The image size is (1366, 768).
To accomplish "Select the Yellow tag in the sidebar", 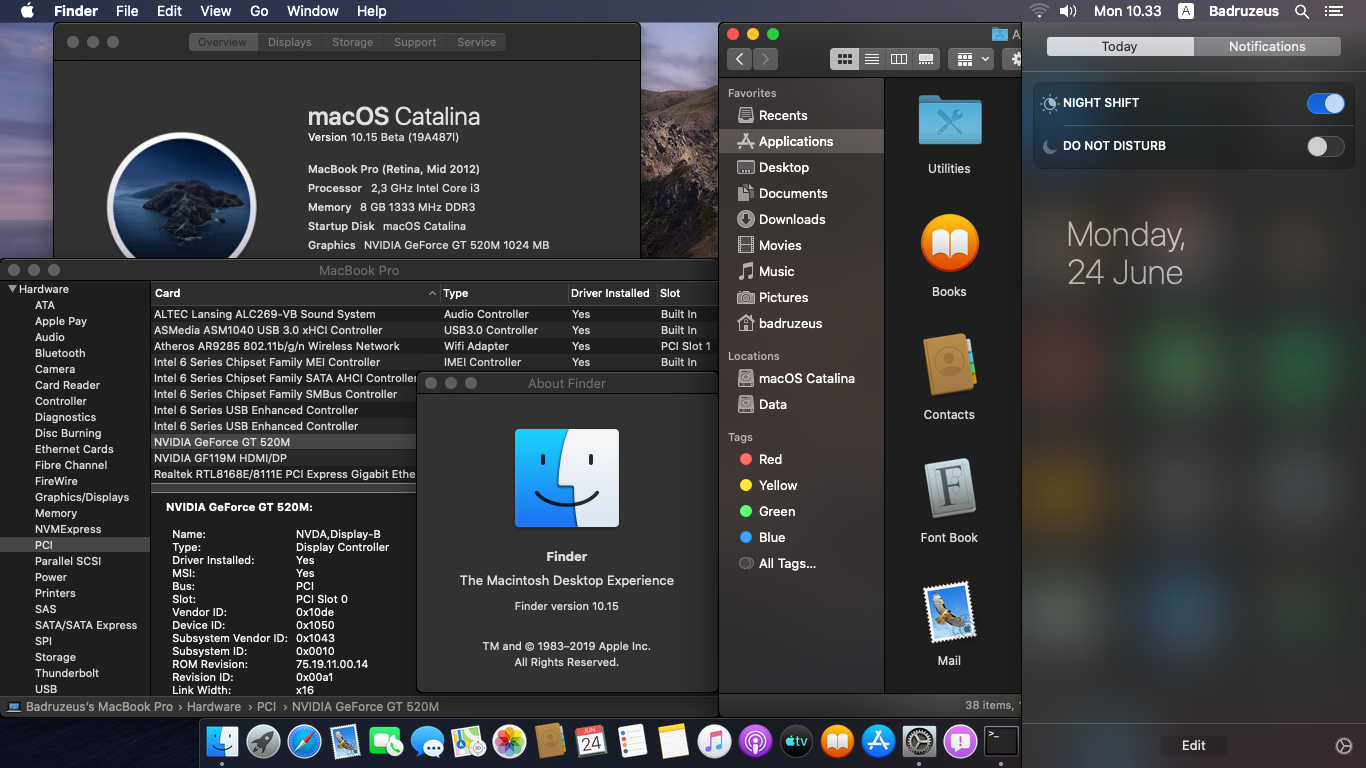I will pyautogui.click(x=777, y=485).
